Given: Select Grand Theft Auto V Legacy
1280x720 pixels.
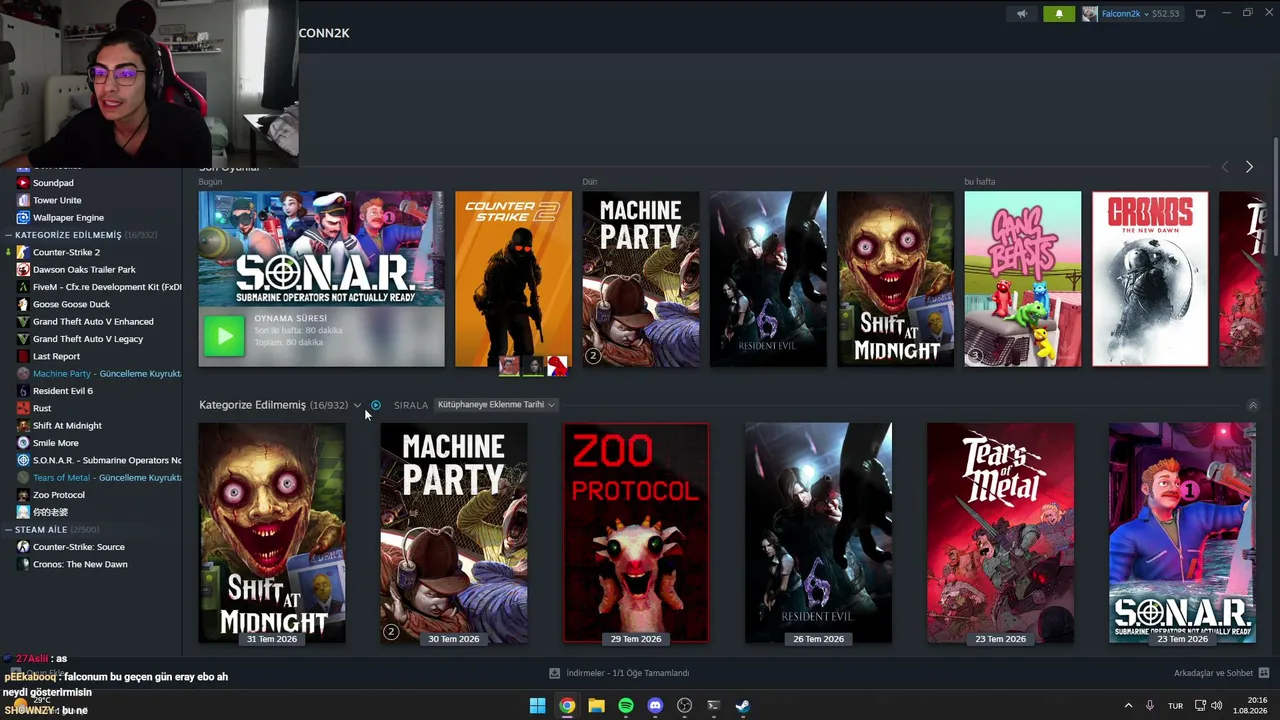Looking at the screenshot, I should coord(90,339).
